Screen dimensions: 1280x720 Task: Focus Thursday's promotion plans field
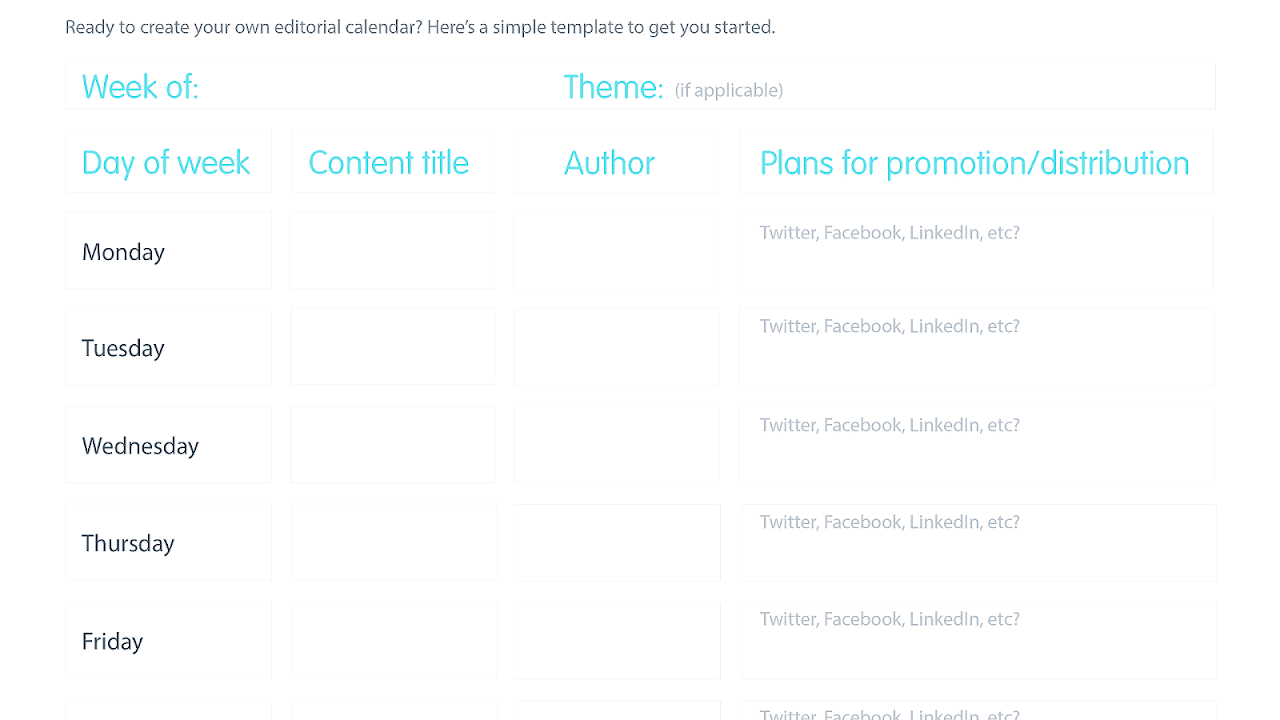[977, 542]
